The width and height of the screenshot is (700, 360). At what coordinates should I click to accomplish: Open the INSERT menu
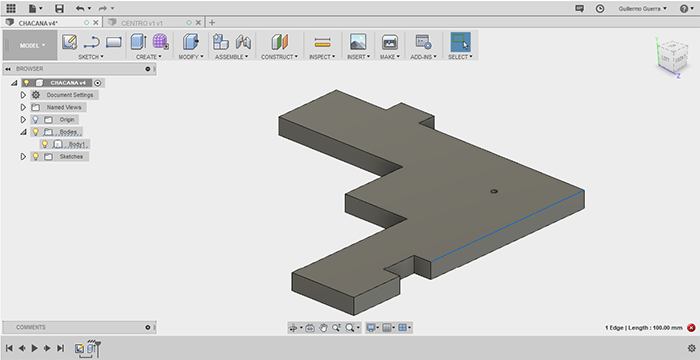tap(358, 57)
